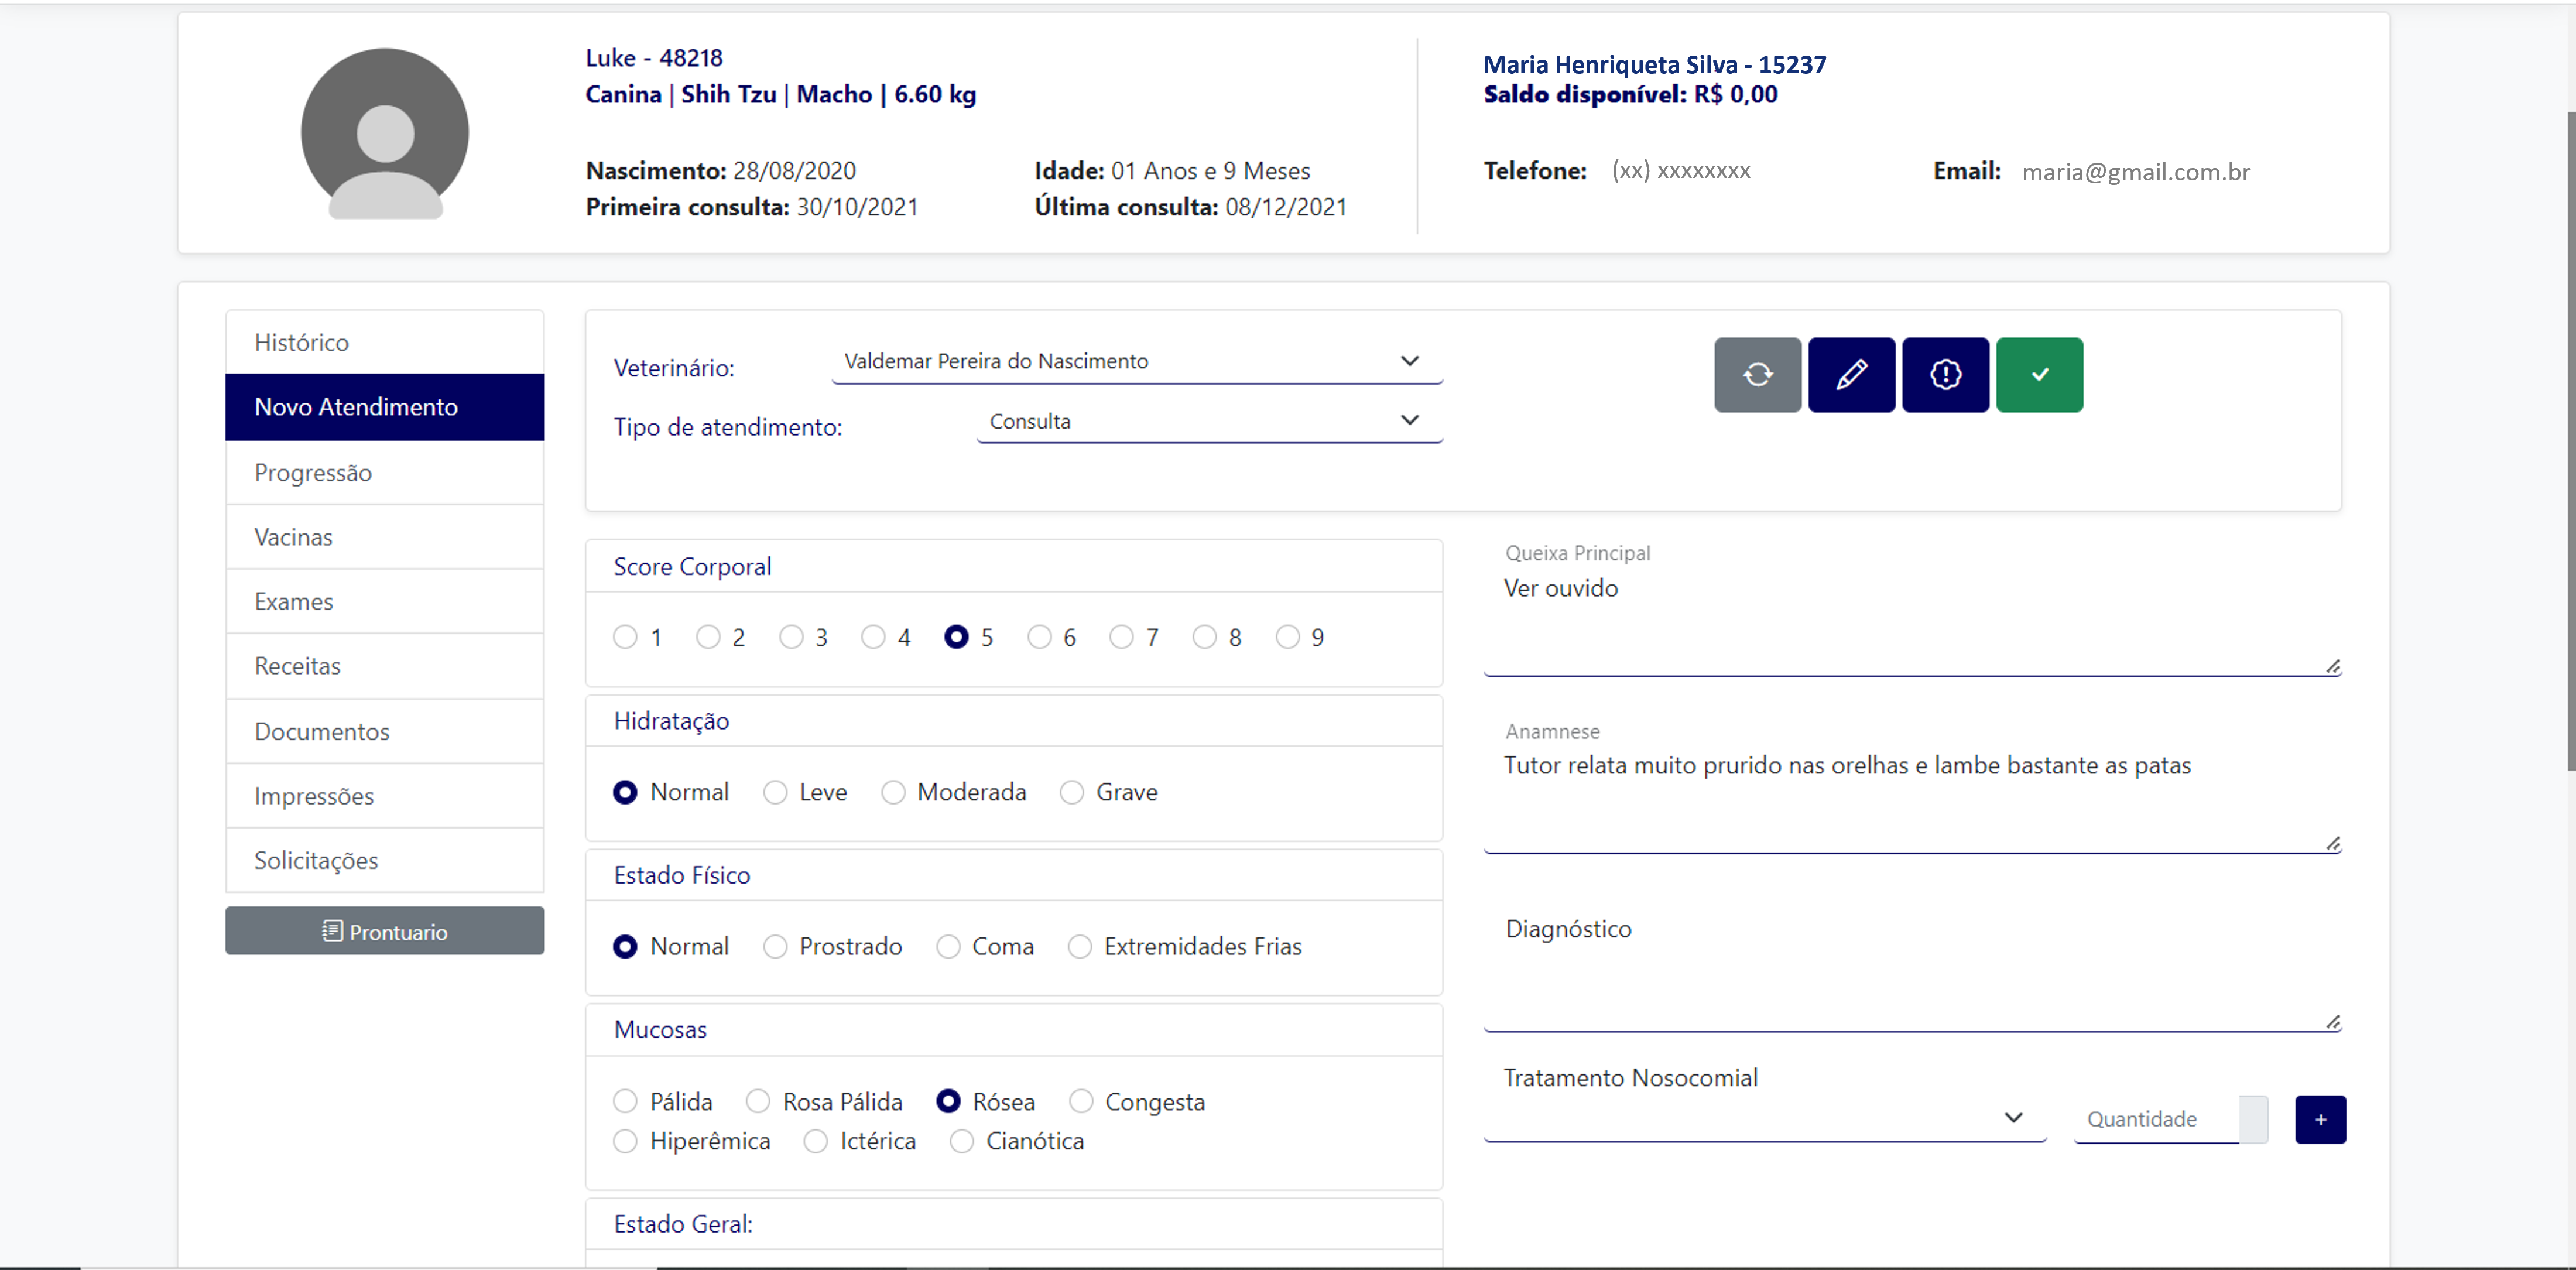Open the Exames section
Screen dimensions: 2576x1270
[385, 601]
